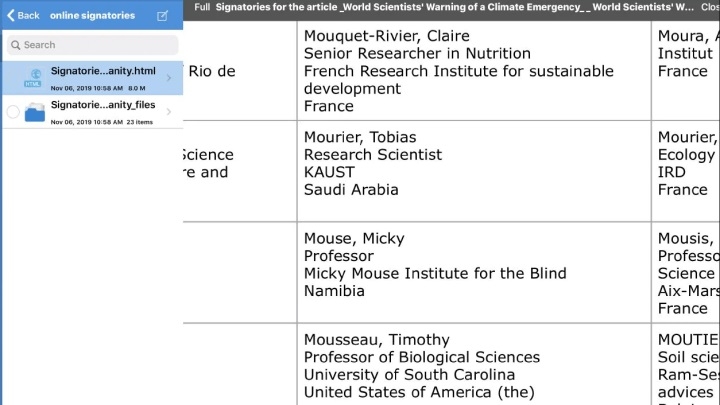Open the blue folder icon
Image resolution: width=720 pixels, height=405 pixels.
[35, 112]
